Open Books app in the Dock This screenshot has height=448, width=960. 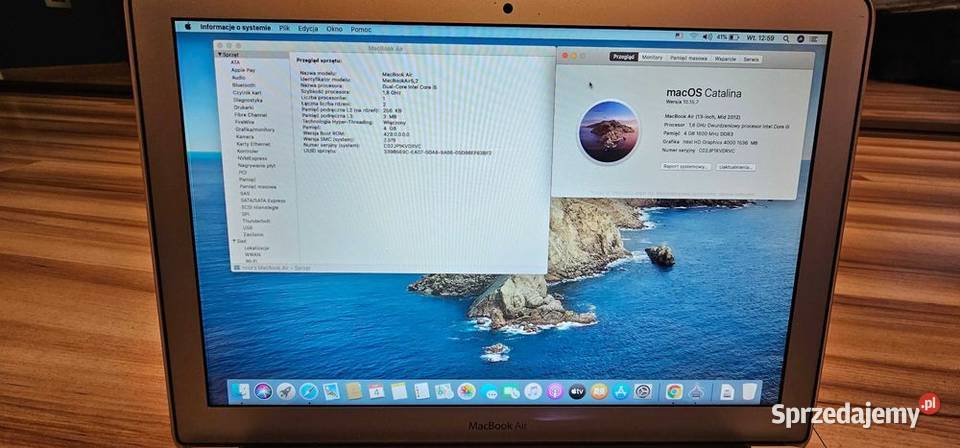(x=599, y=391)
